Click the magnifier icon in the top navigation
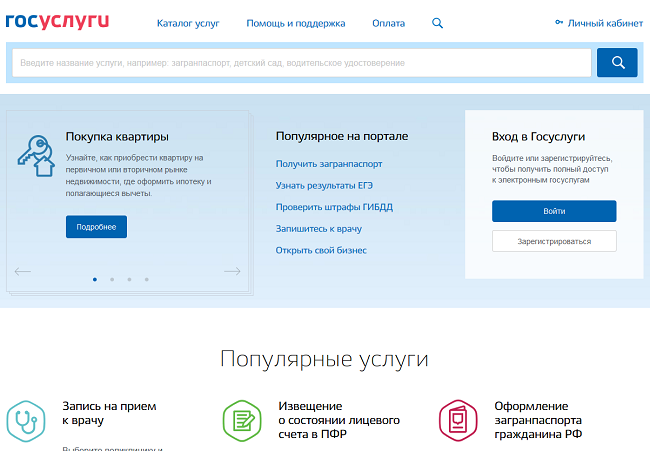The image size is (650, 451). 437,23
